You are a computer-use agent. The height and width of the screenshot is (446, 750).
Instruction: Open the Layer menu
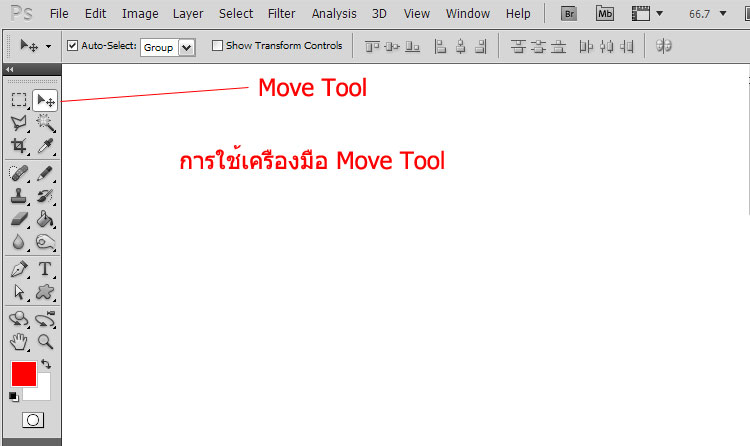coord(188,14)
